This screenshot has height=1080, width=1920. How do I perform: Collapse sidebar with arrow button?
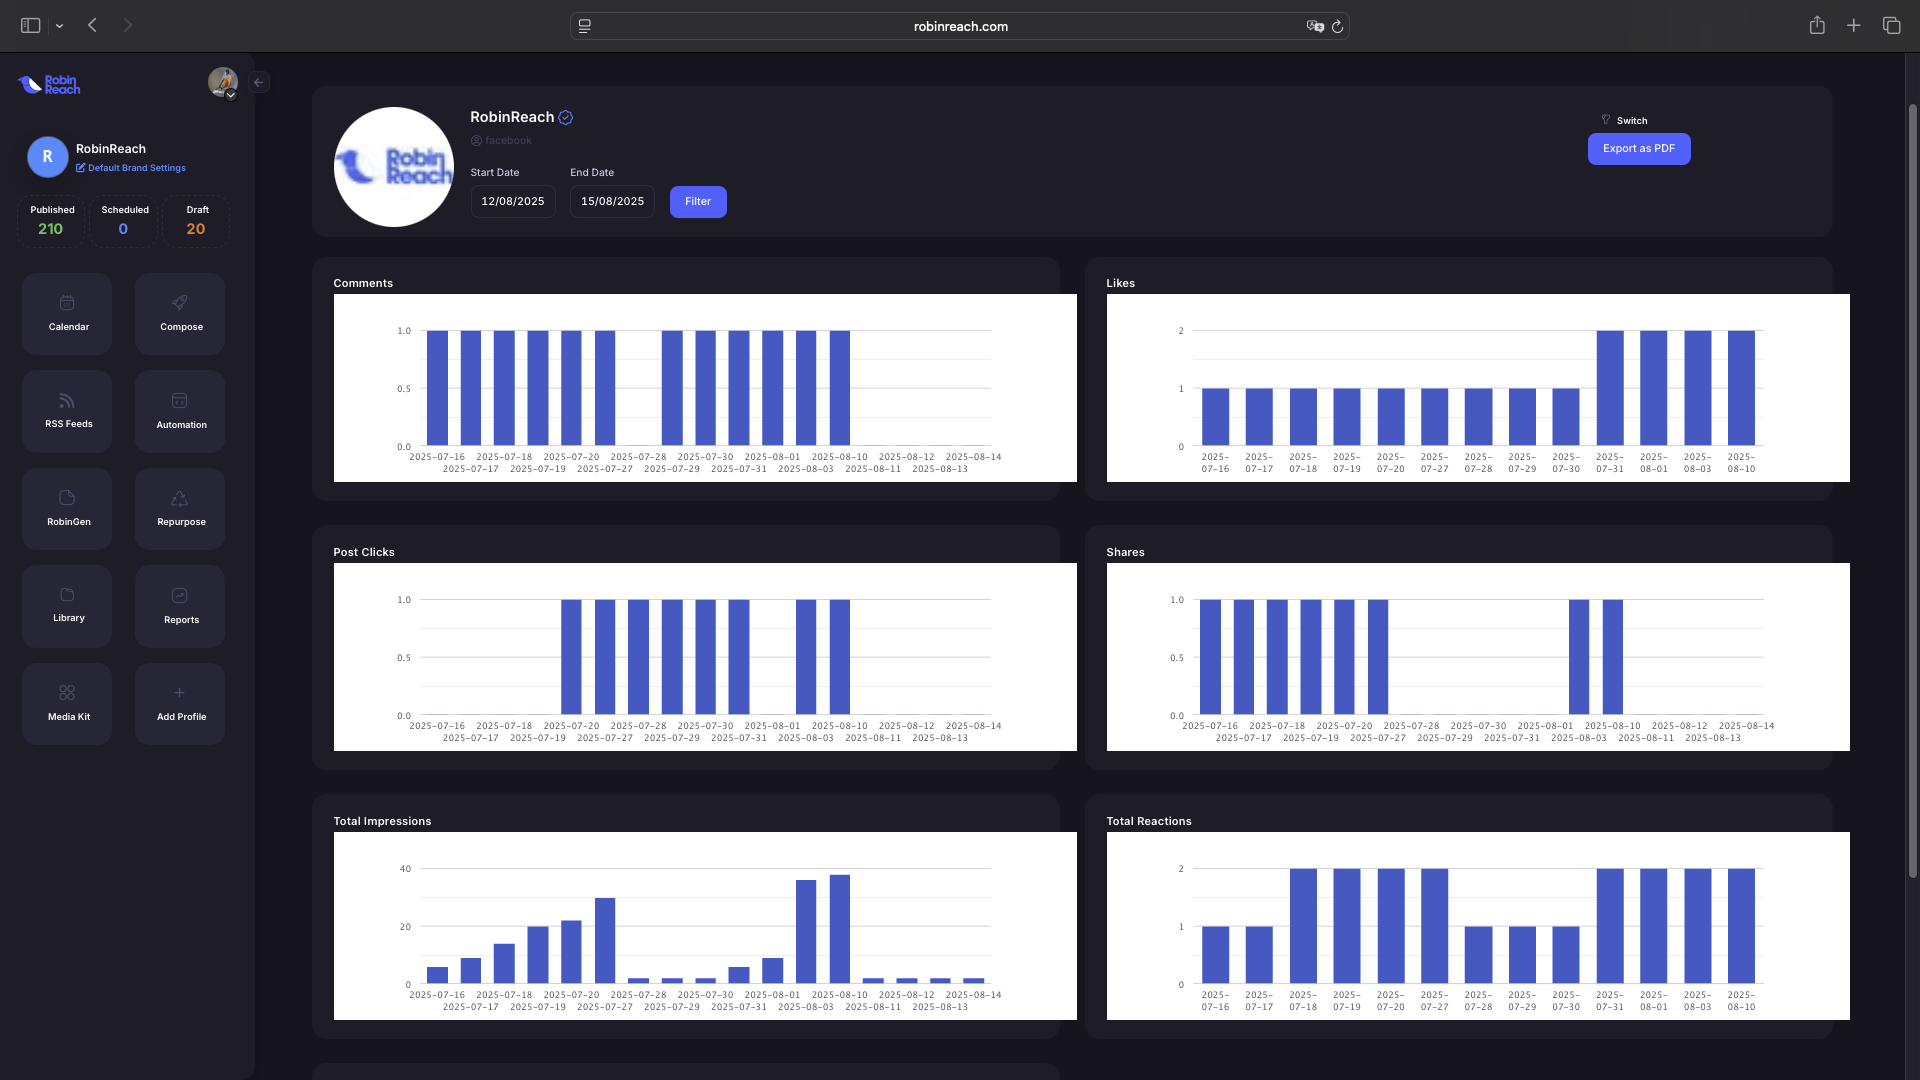coord(259,83)
